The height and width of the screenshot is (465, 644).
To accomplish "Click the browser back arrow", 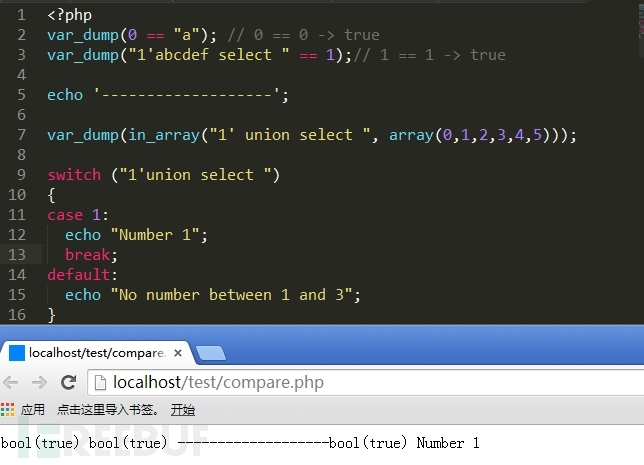I will pos(11,382).
